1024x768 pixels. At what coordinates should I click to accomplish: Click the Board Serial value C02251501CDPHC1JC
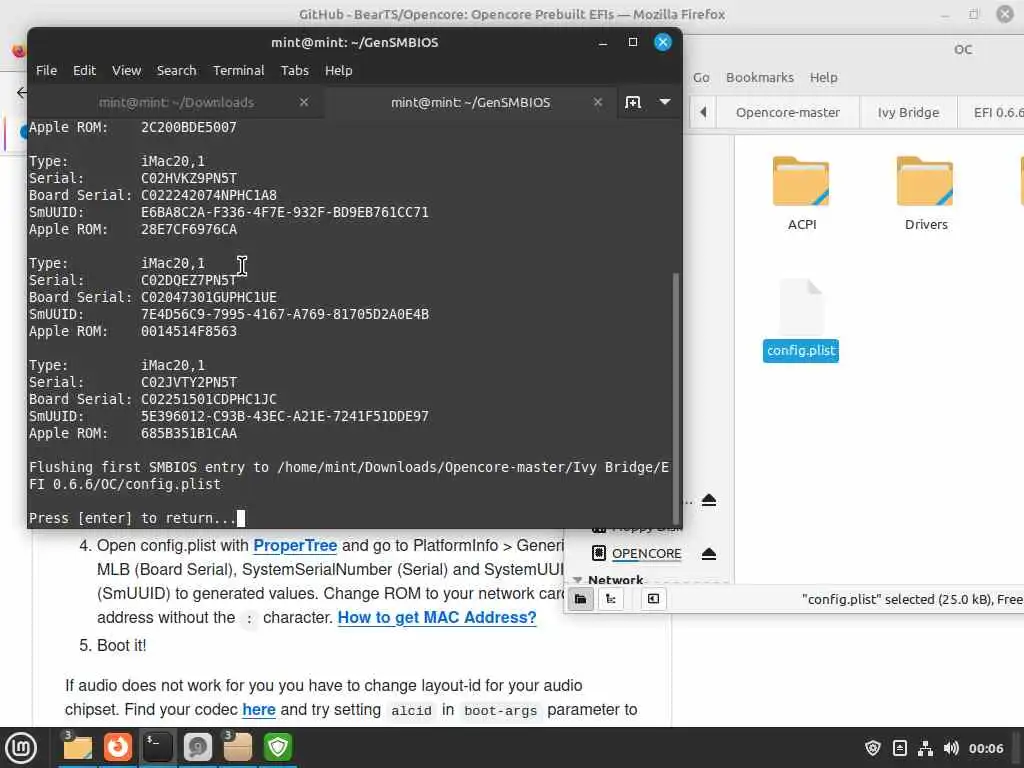[x=208, y=399]
